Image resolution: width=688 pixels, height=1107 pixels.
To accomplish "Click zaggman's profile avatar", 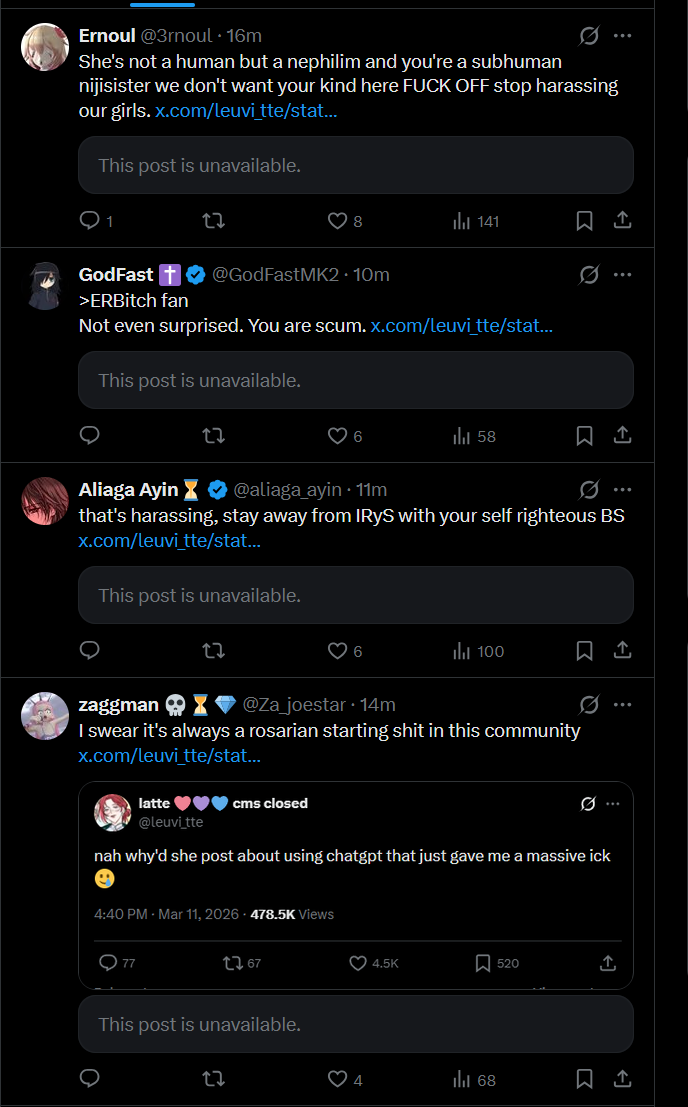I will (x=45, y=714).
